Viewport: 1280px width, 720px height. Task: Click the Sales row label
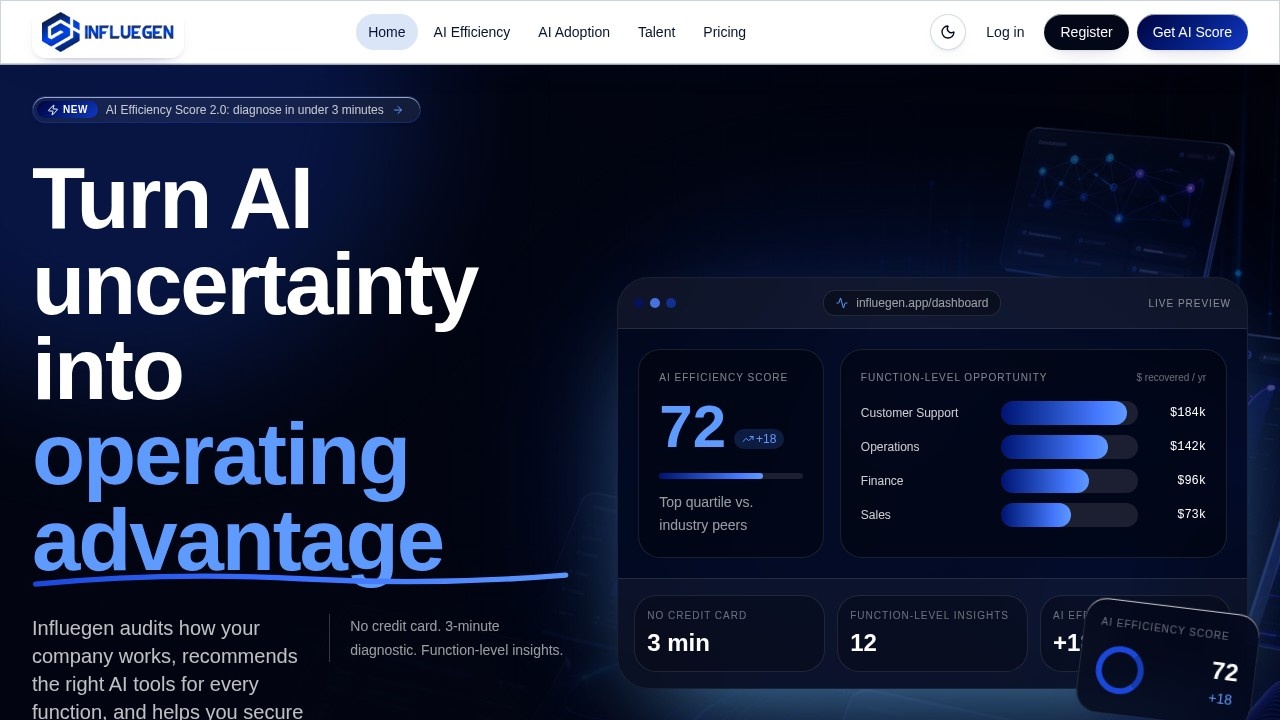pyautogui.click(x=876, y=515)
